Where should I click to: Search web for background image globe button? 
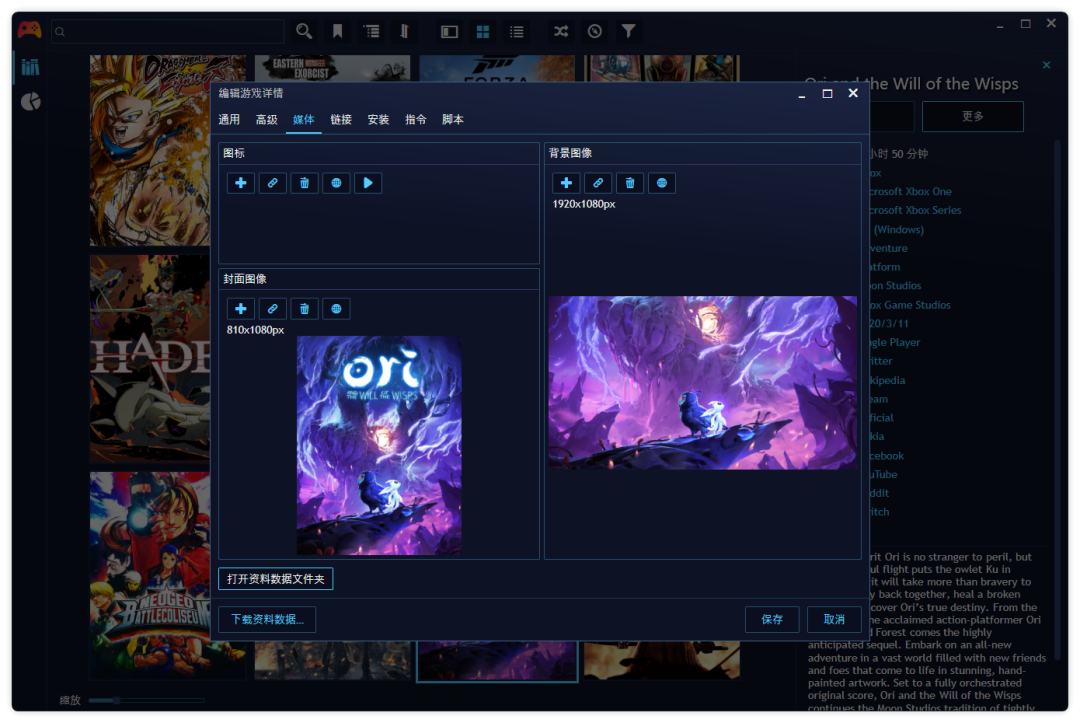click(x=662, y=182)
